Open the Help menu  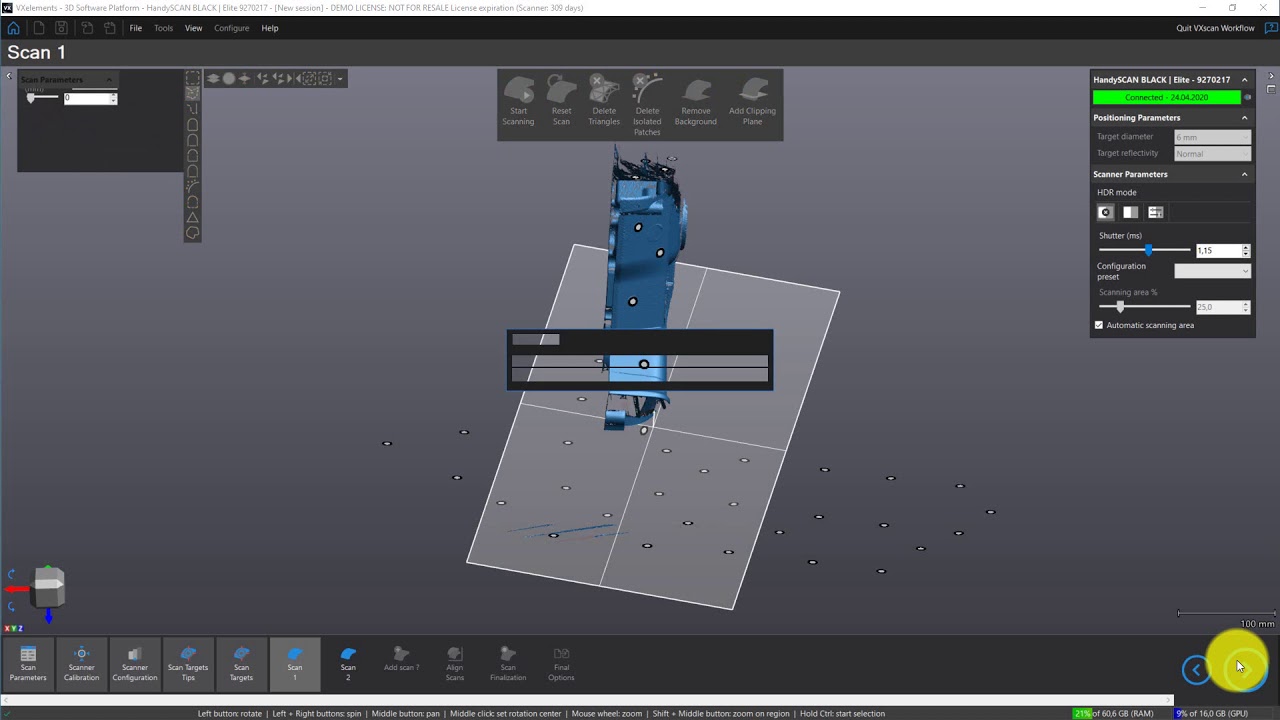point(270,28)
